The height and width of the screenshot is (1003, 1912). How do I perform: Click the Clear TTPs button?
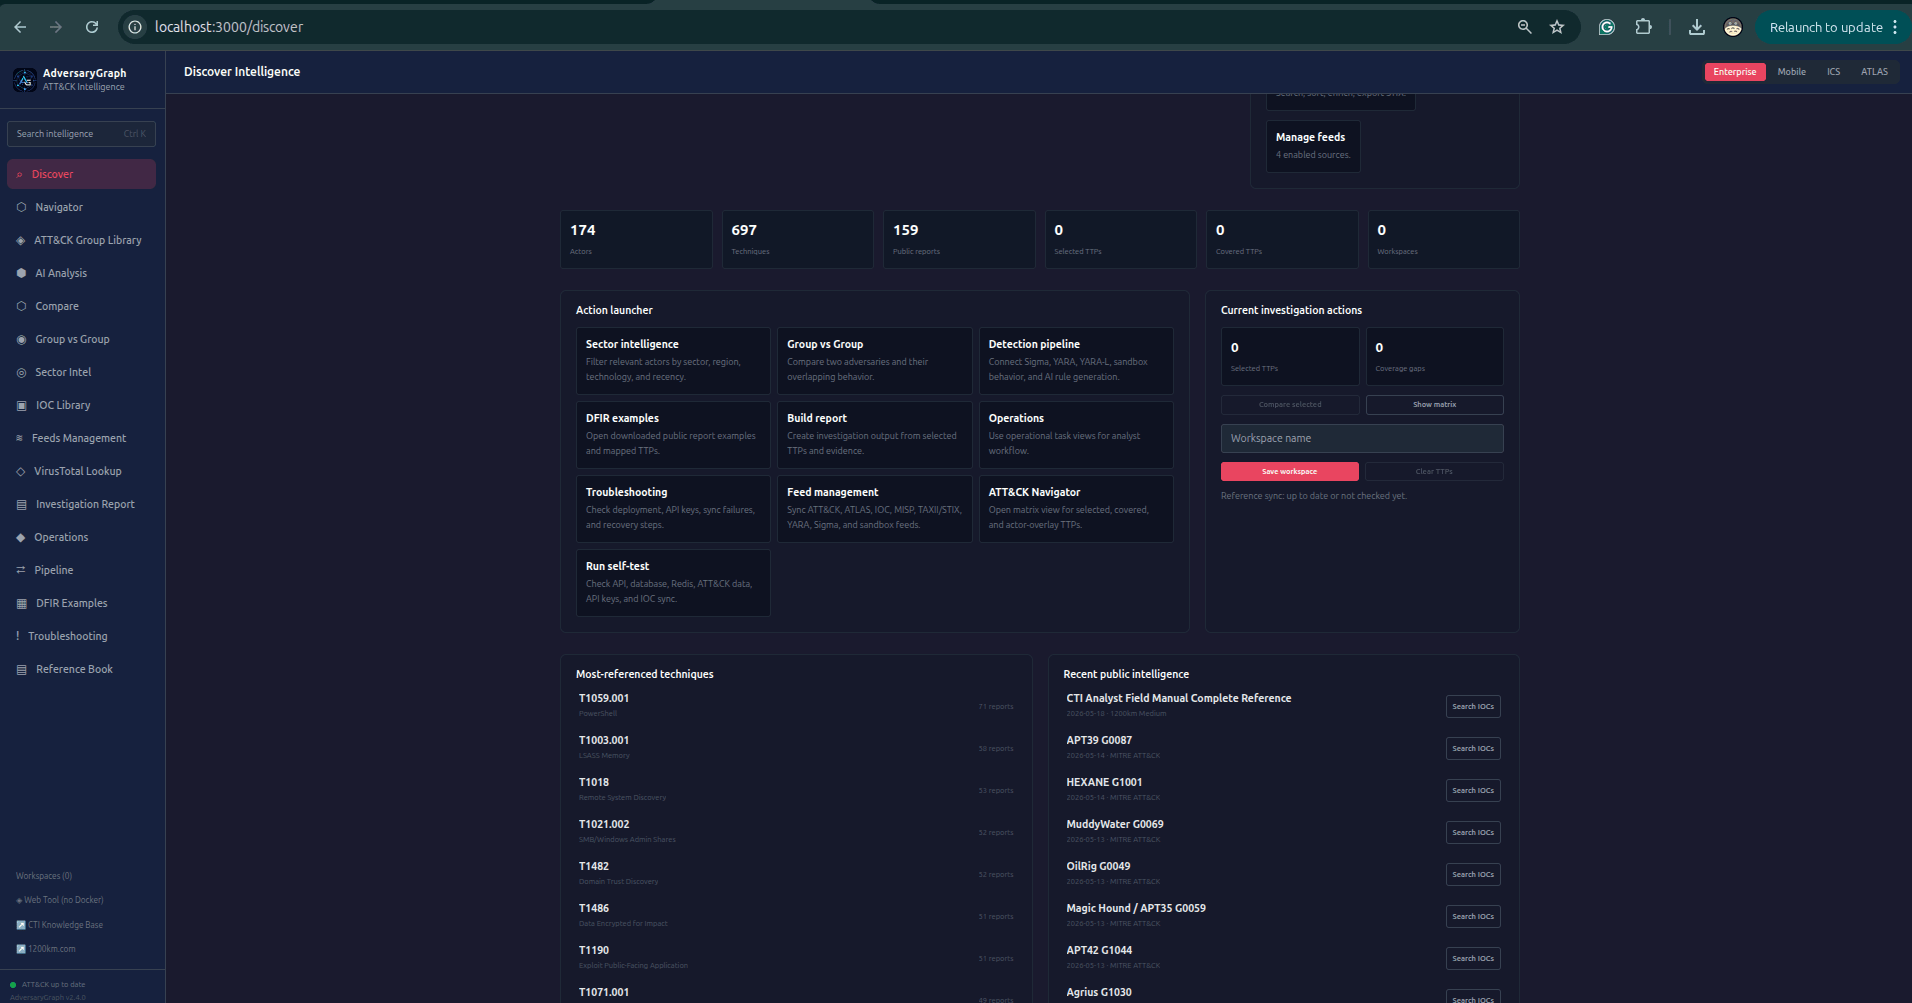(x=1434, y=471)
